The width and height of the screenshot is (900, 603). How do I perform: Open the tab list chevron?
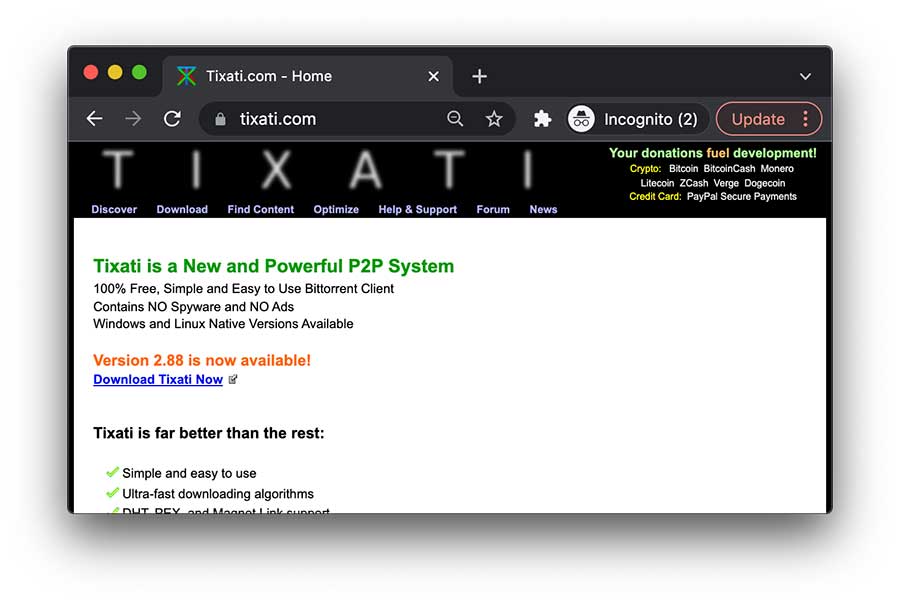(x=805, y=75)
